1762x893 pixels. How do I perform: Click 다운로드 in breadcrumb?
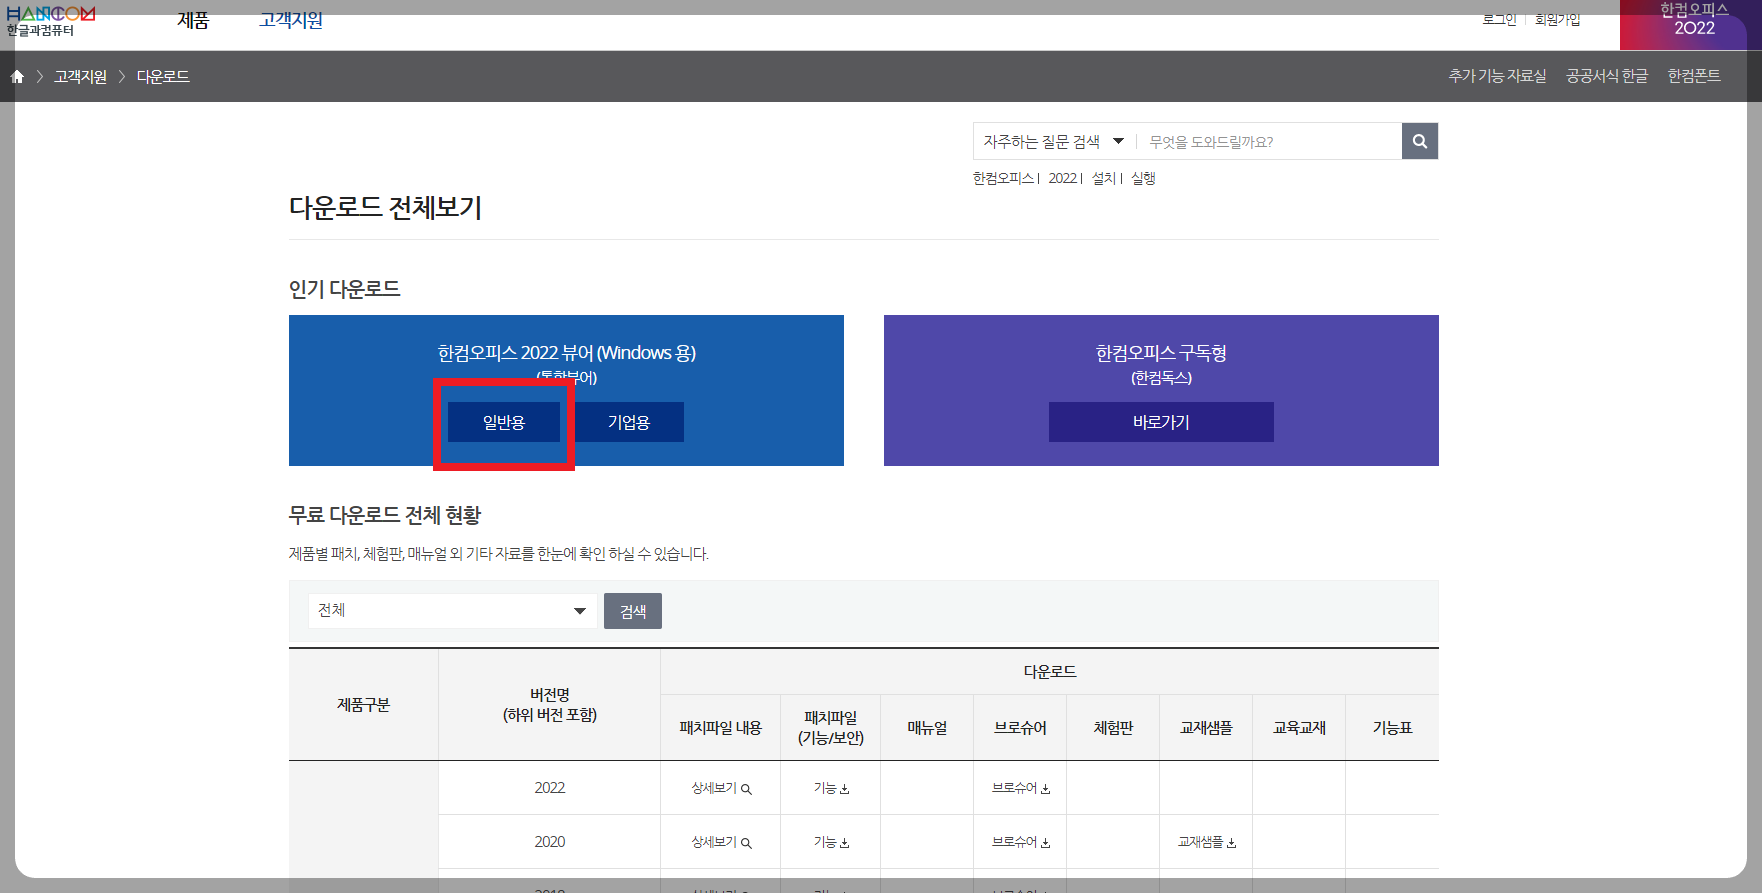(163, 77)
